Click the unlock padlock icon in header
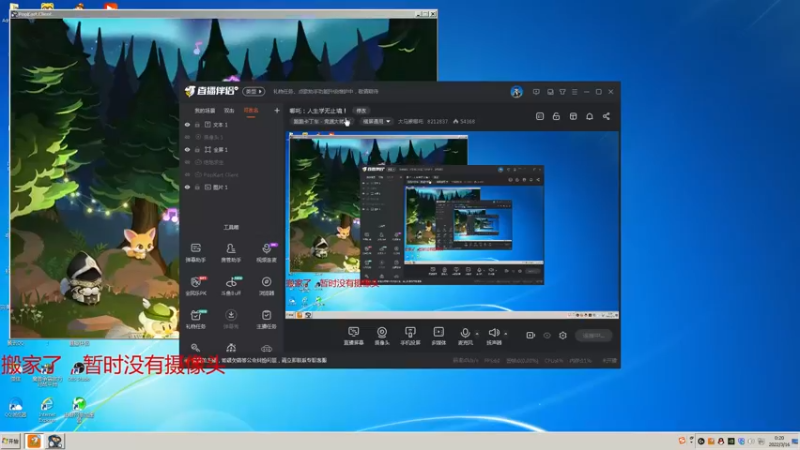The width and height of the screenshot is (800, 450). coord(556,116)
